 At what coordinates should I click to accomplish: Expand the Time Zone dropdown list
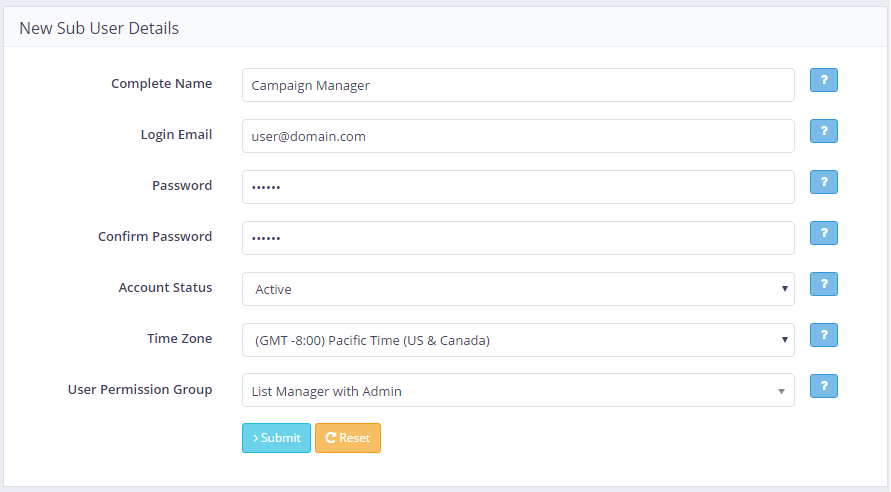[518, 340]
